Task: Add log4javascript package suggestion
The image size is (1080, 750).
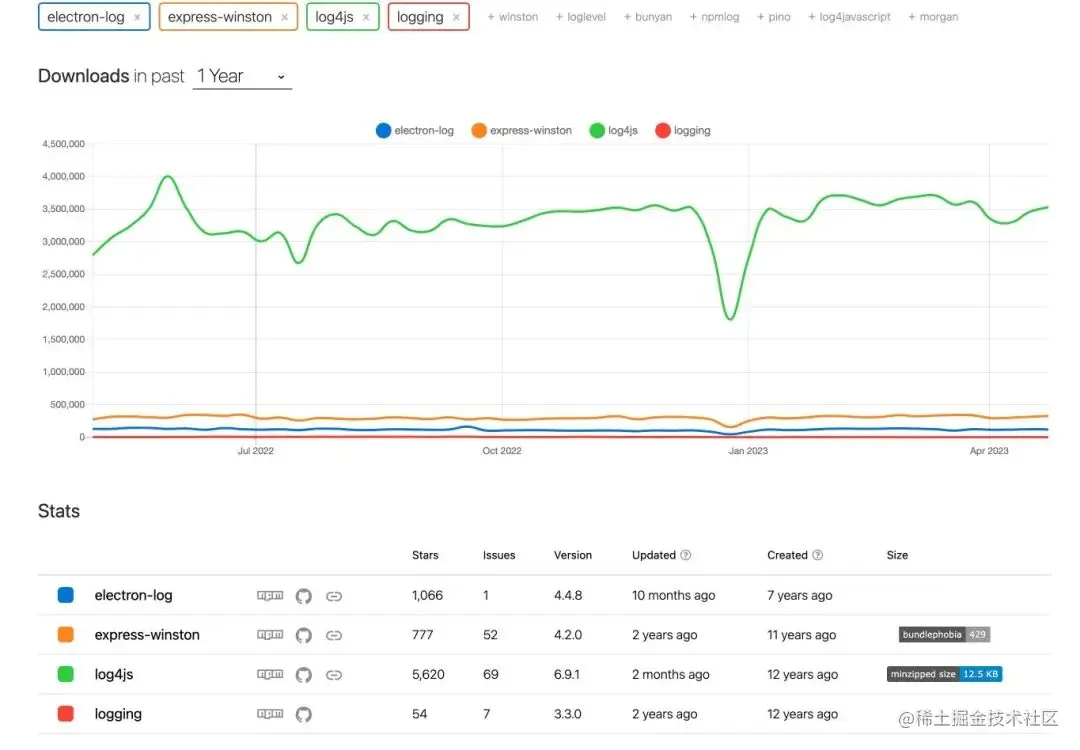Action: [x=849, y=17]
